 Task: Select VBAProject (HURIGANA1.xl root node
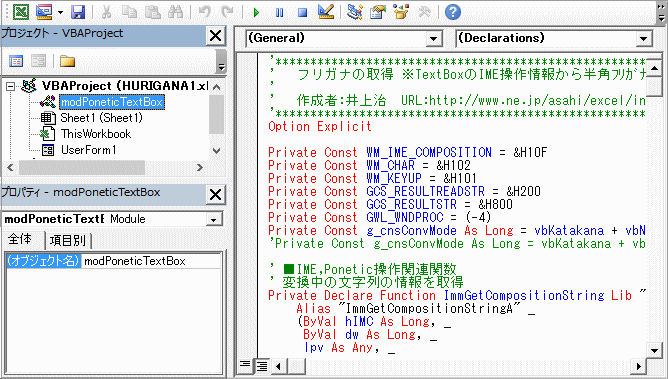pyautogui.click(x=125, y=86)
